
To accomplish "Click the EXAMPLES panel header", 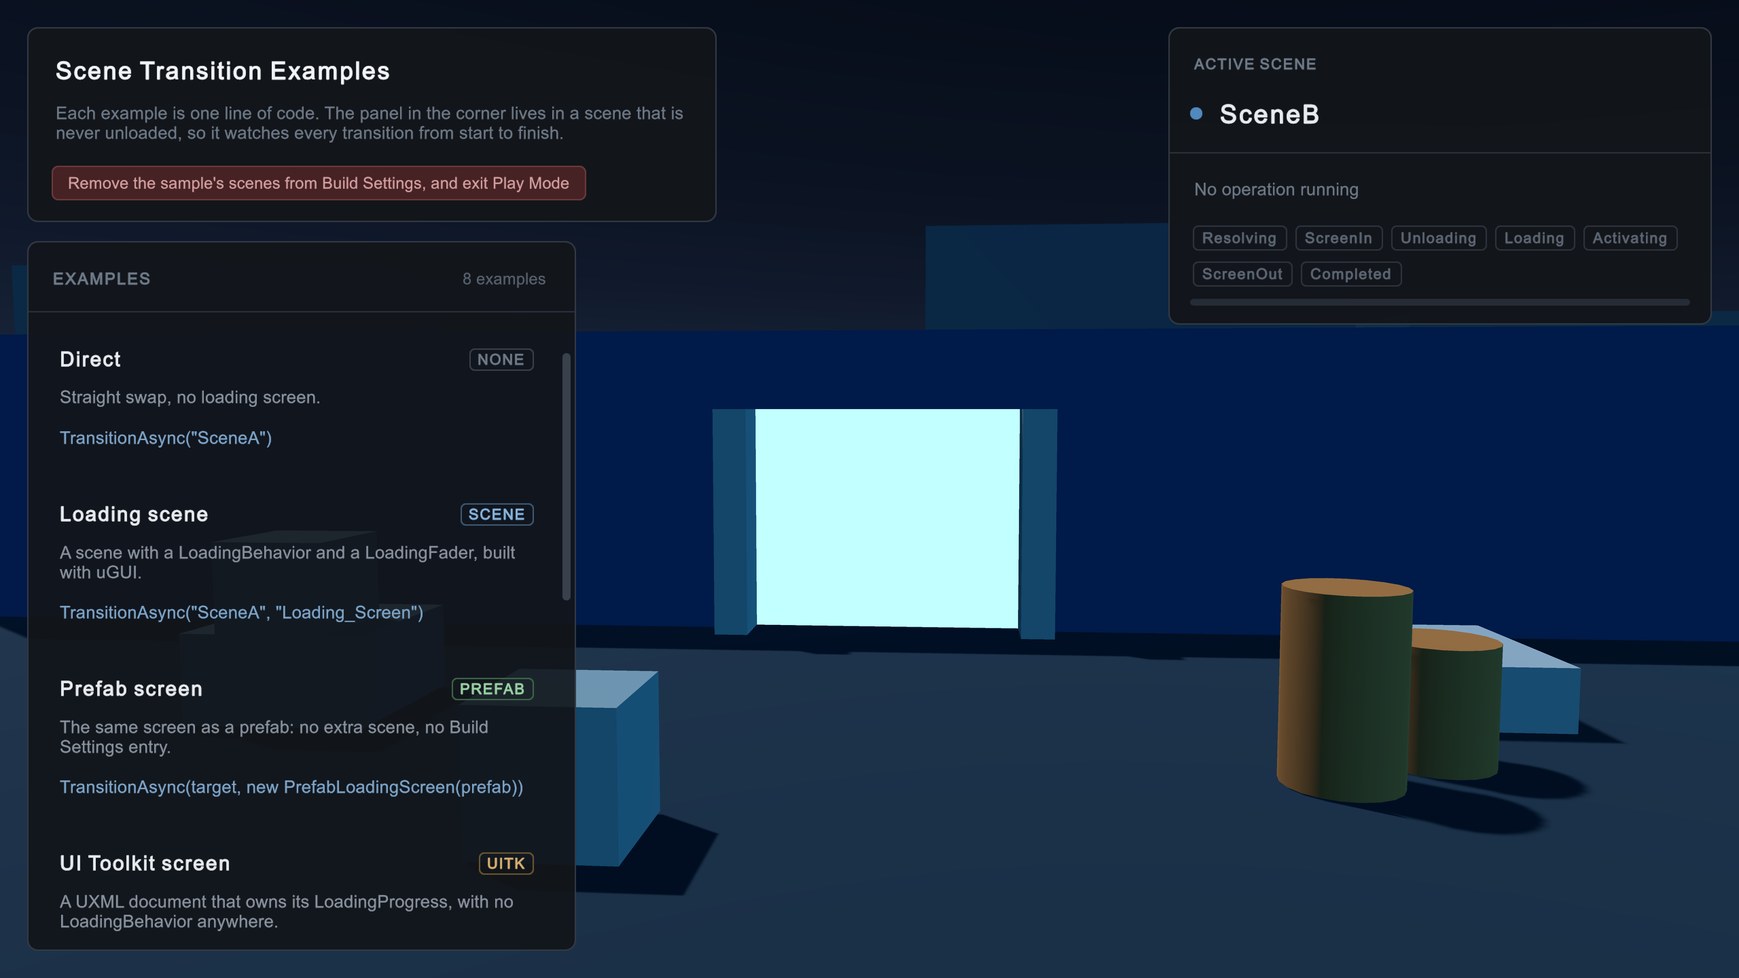I will [102, 279].
